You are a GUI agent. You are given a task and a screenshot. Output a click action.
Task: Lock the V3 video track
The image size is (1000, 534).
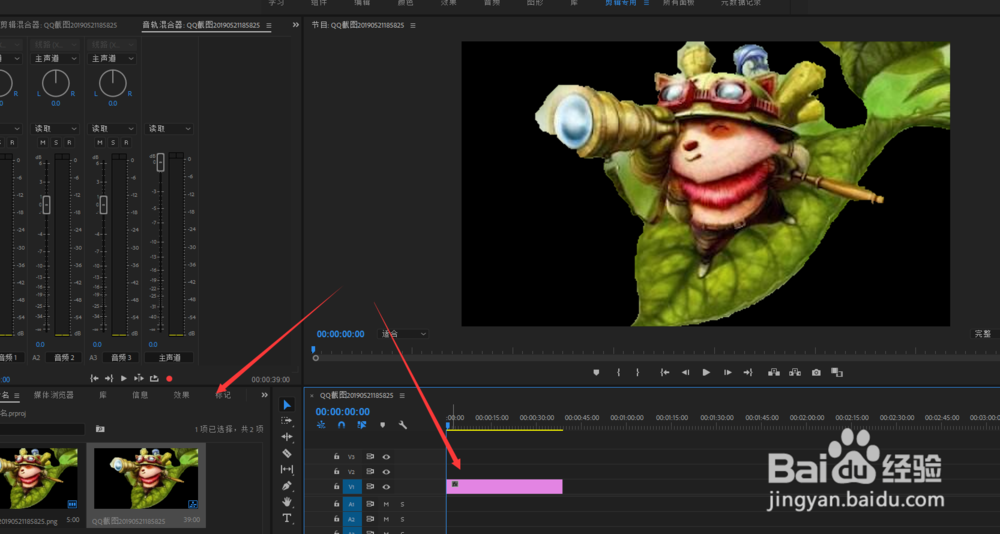pos(337,457)
